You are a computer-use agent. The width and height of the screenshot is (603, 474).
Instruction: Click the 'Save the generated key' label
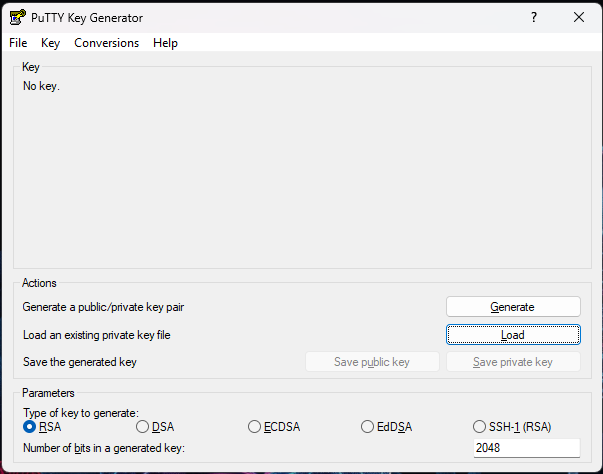[x=80, y=362]
